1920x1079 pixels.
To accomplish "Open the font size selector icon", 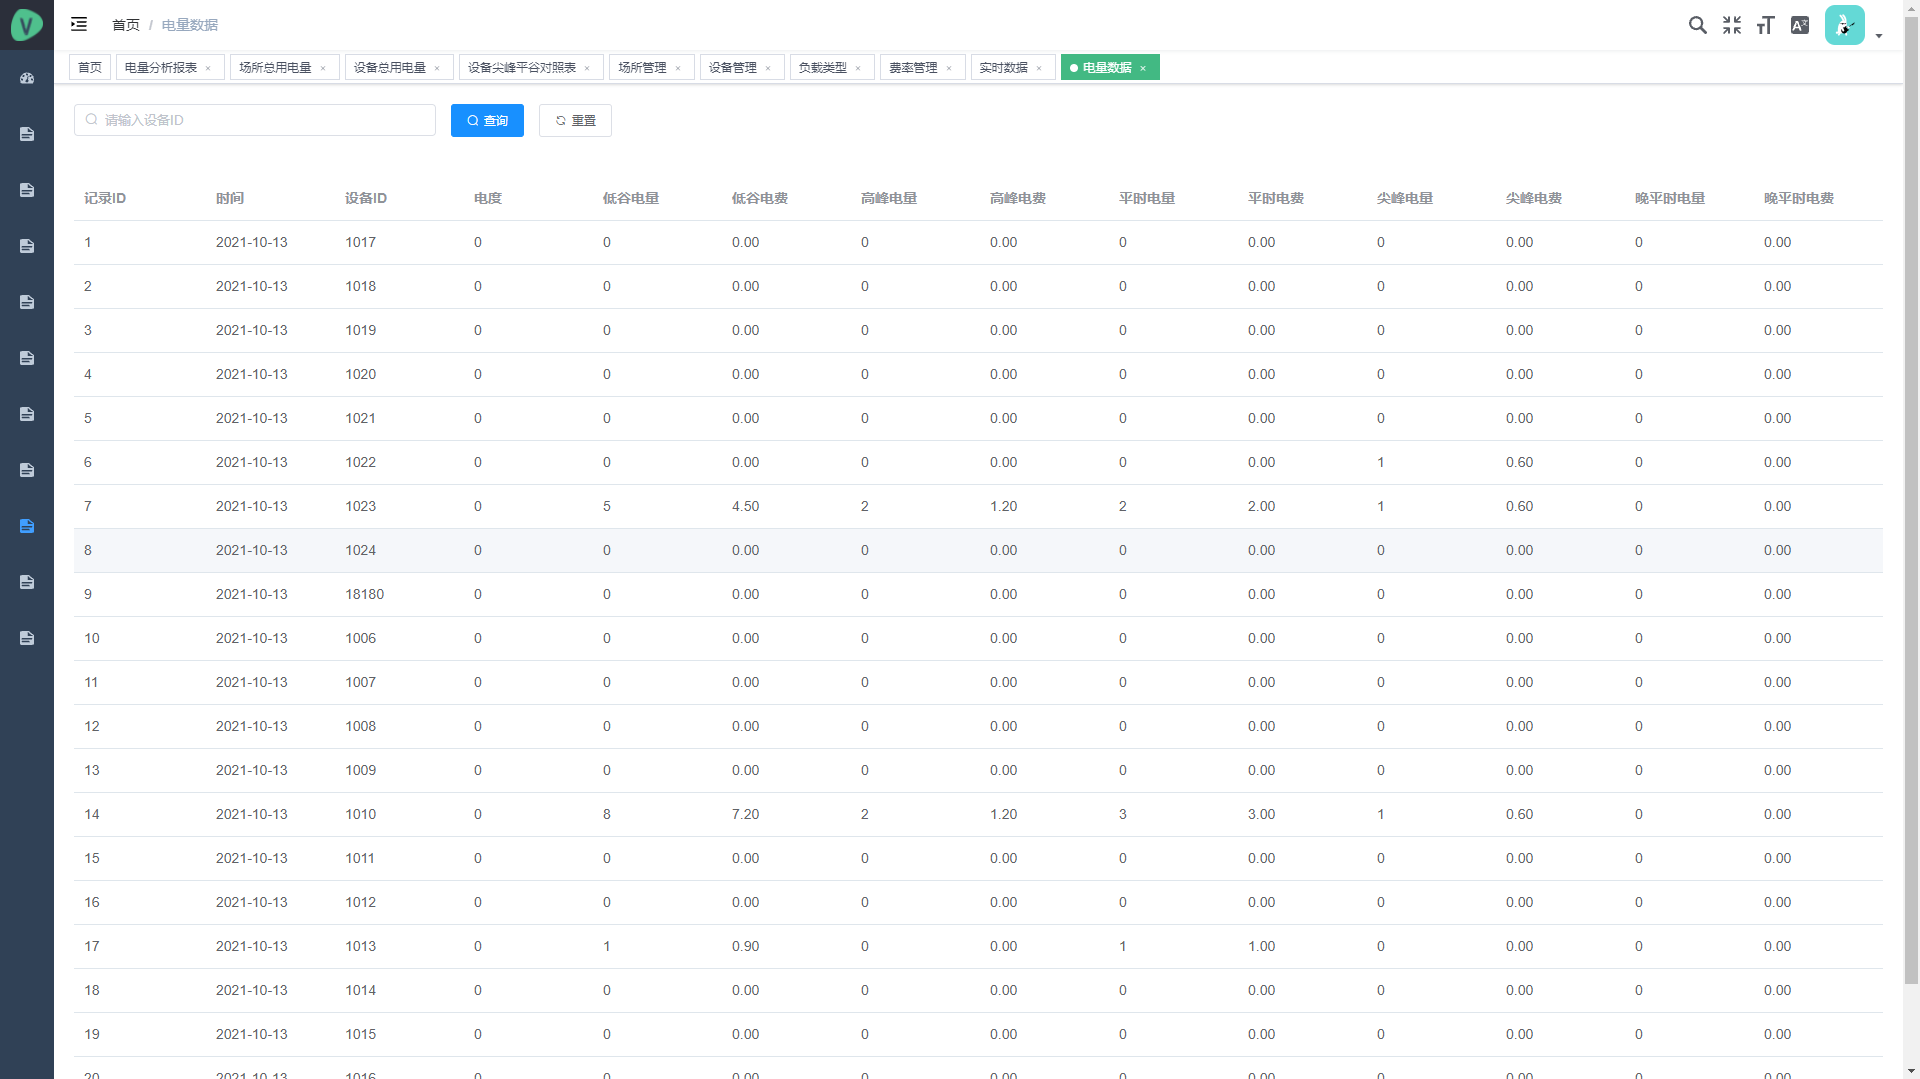I will coord(1766,25).
